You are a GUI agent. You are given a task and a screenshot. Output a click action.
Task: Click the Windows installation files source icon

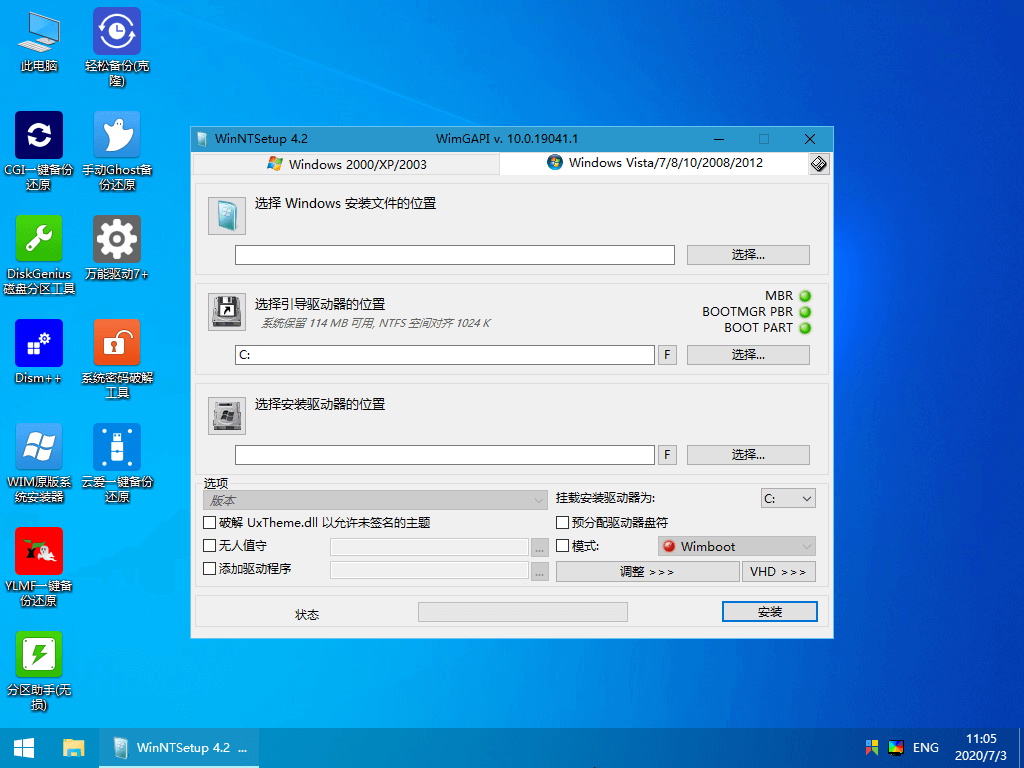point(226,215)
